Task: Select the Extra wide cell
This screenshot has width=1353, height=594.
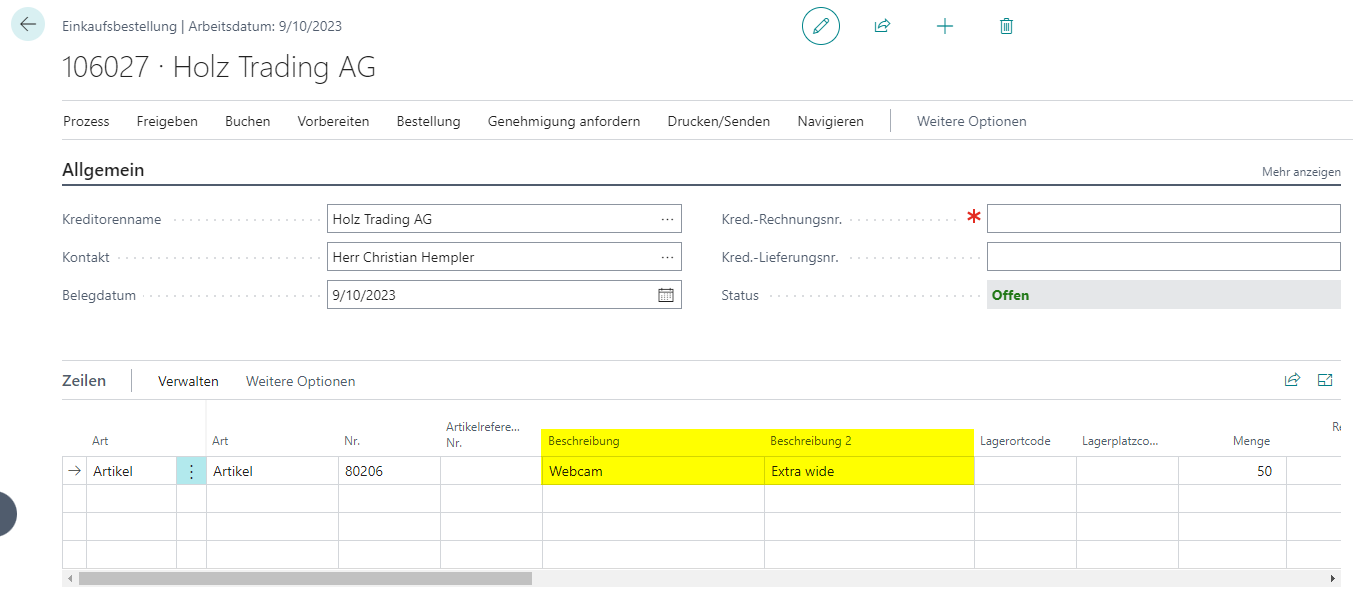Action: click(x=869, y=471)
